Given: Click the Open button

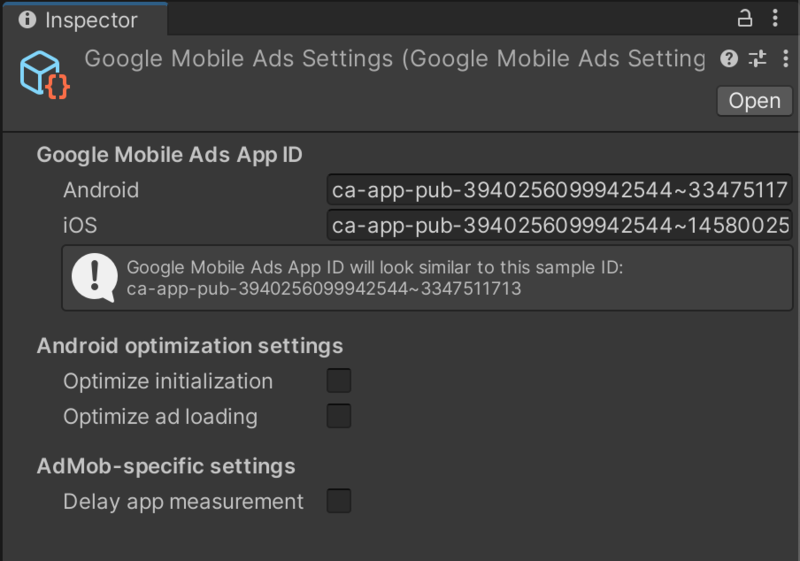Looking at the screenshot, I should tap(755, 101).
